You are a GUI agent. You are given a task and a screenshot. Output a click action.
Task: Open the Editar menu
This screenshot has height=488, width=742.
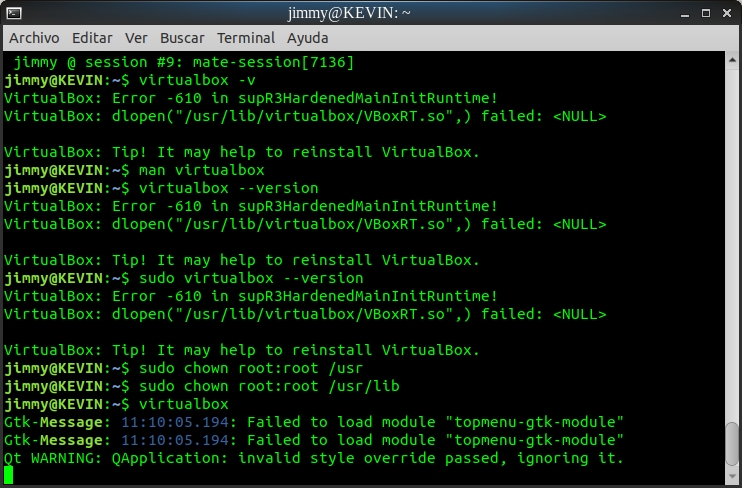(92, 38)
